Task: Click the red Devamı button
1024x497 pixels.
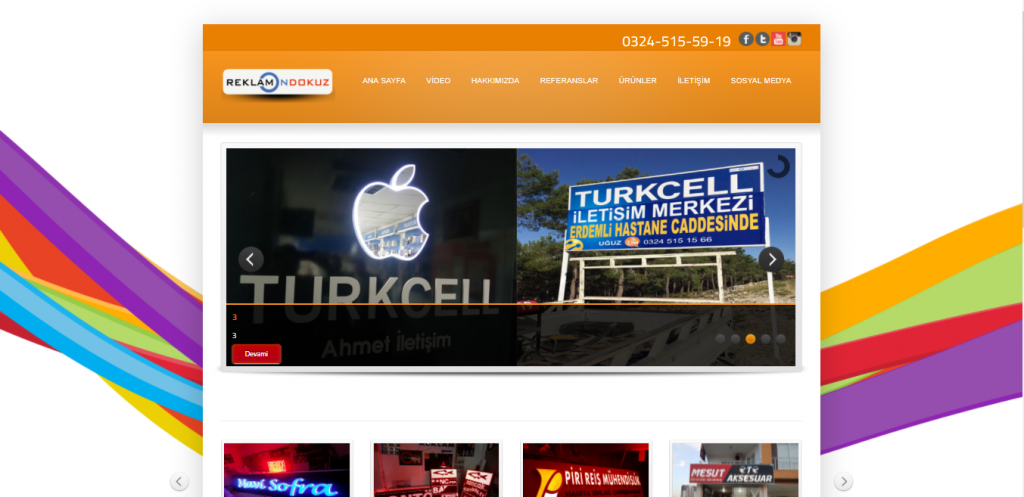Action: [x=257, y=354]
